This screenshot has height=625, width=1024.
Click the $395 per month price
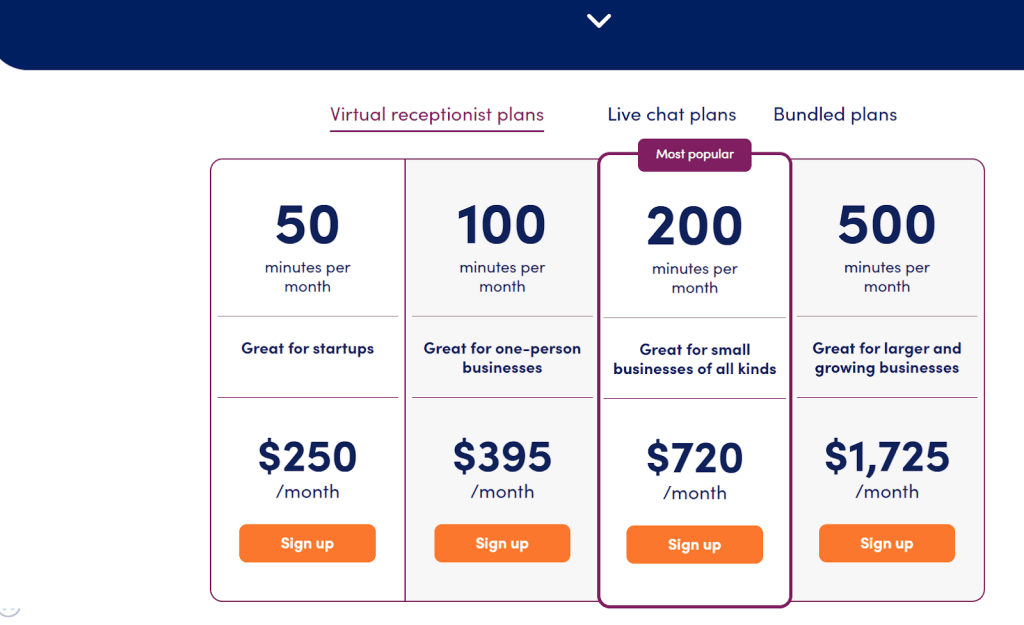coord(502,456)
